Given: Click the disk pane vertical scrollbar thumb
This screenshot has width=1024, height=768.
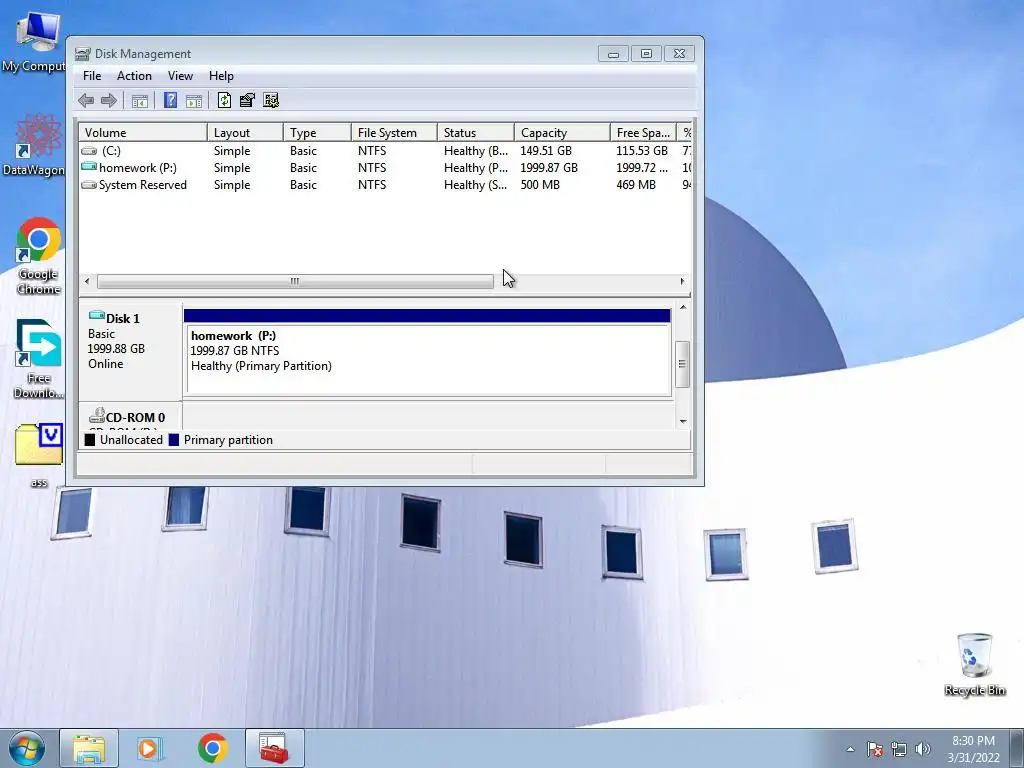Looking at the screenshot, I should pyautogui.click(x=682, y=364).
